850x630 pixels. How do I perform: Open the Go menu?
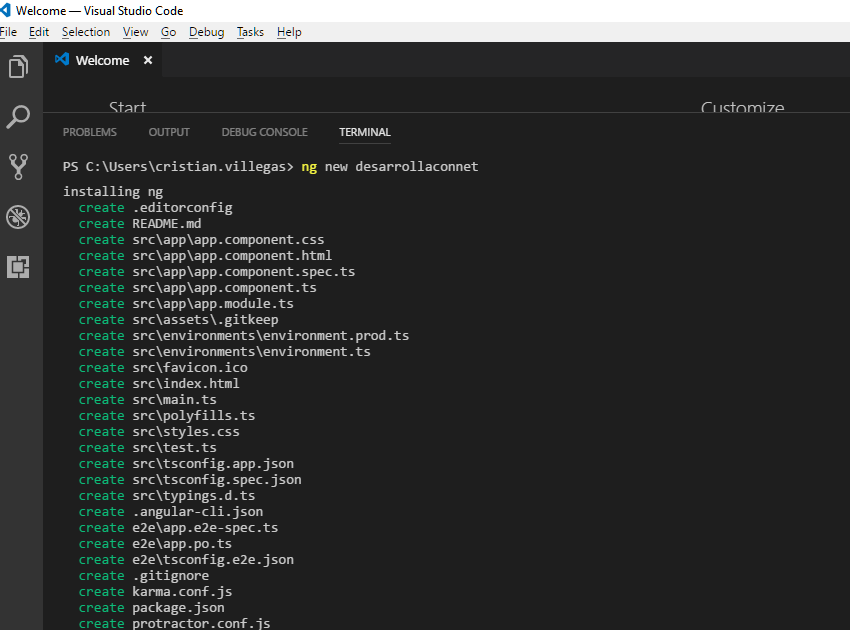click(168, 31)
